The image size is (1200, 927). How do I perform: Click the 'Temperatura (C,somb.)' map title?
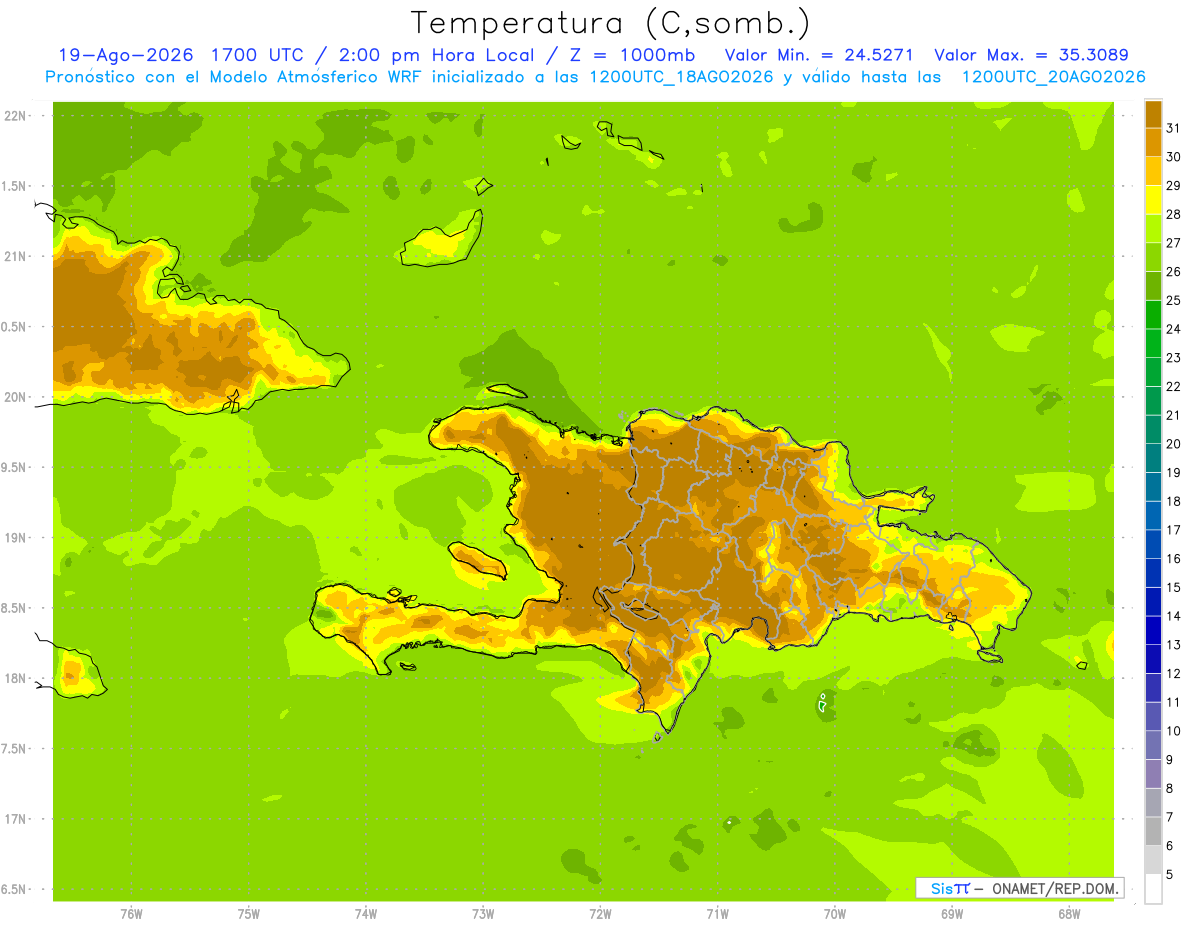611,23
